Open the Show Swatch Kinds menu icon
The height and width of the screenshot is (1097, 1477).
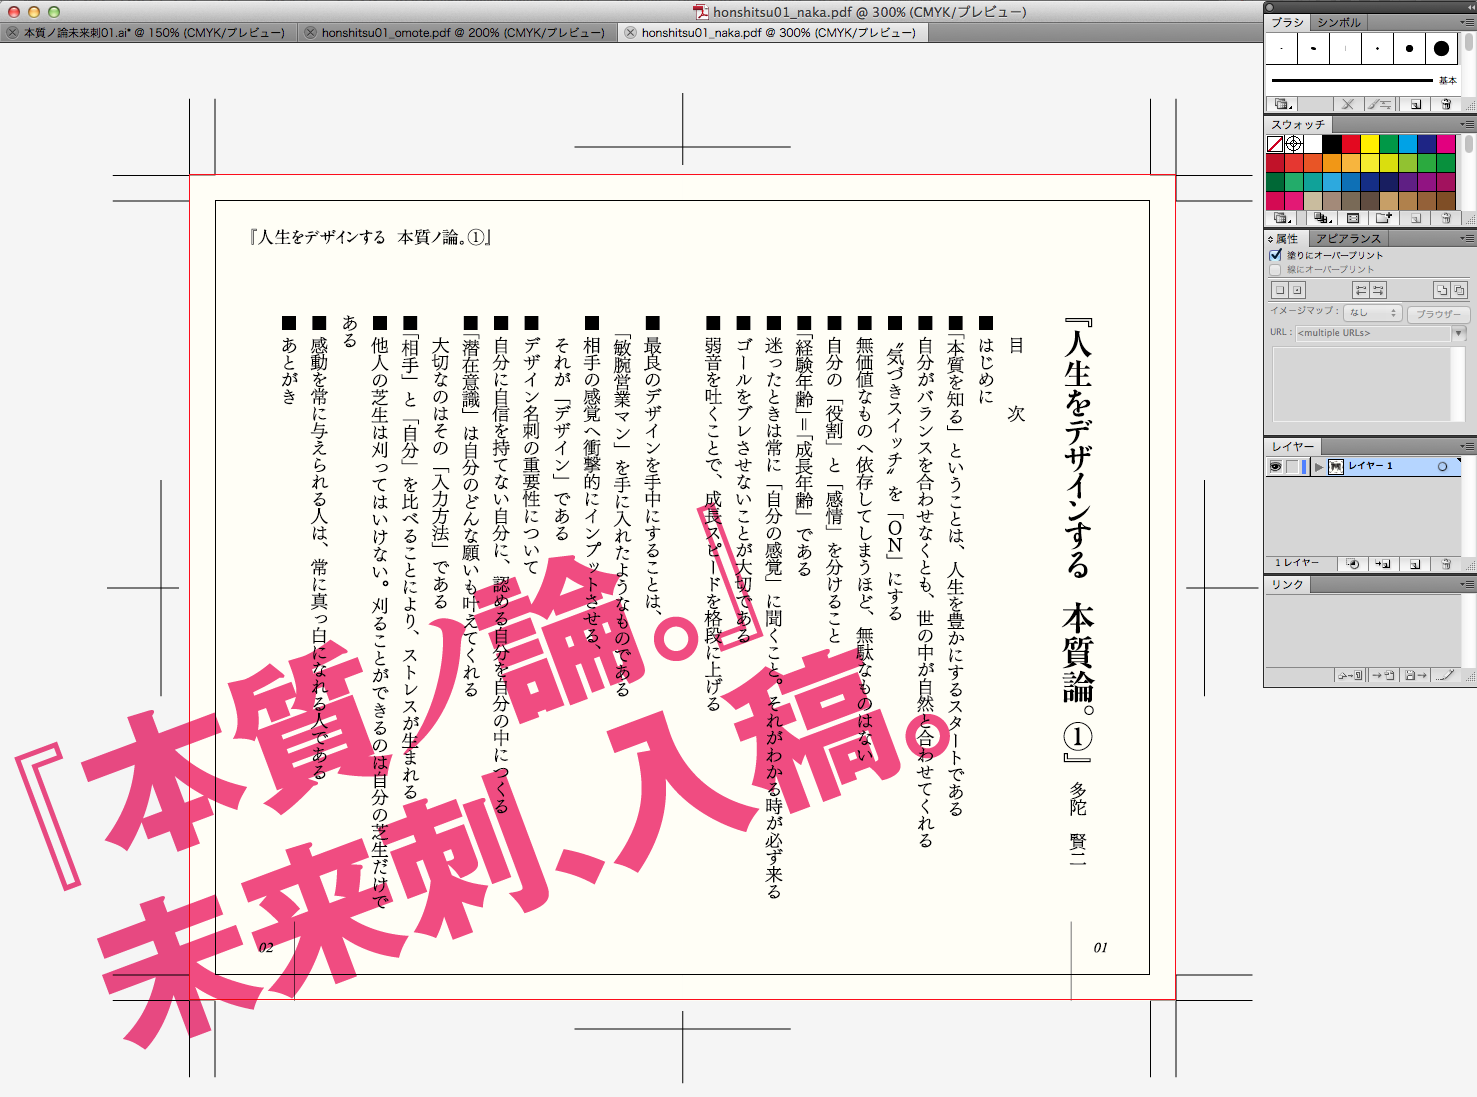1322,218
